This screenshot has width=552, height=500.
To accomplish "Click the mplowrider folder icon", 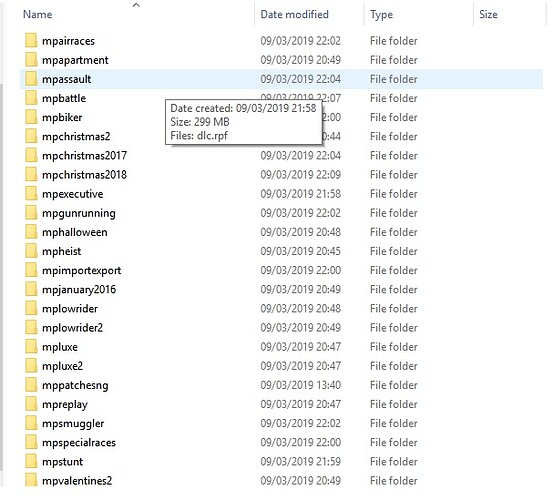I will click(31, 309).
